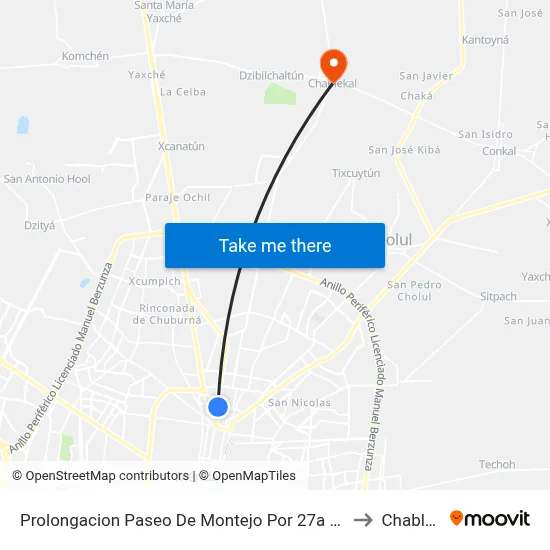Select the truncated Chabl... destination text
The width and height of the screenshot is (550, 550).
(x=409, y=520)
